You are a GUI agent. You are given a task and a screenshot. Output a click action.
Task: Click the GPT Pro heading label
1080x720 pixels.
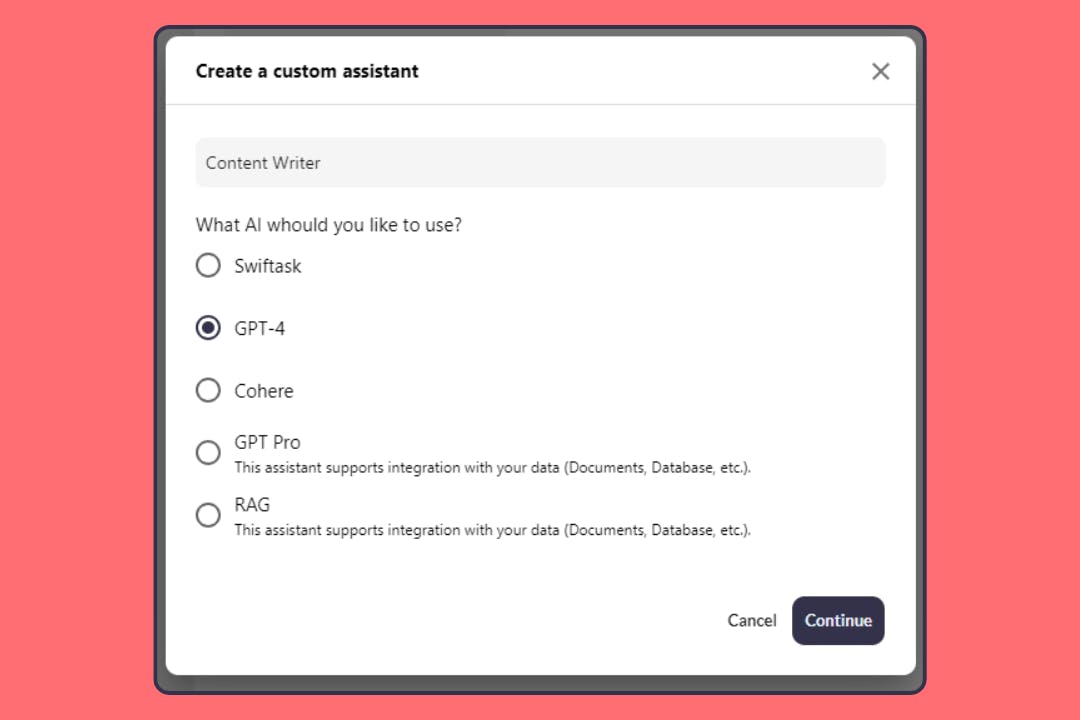tap(267, 442)
